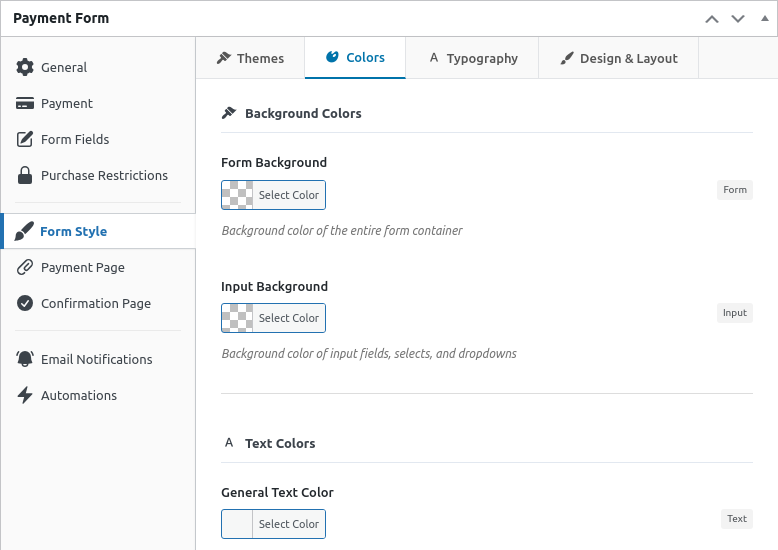This screenshot has height=550, width=778.
Task: Click the General gear icon in sidebar
Action: (25, 67)
